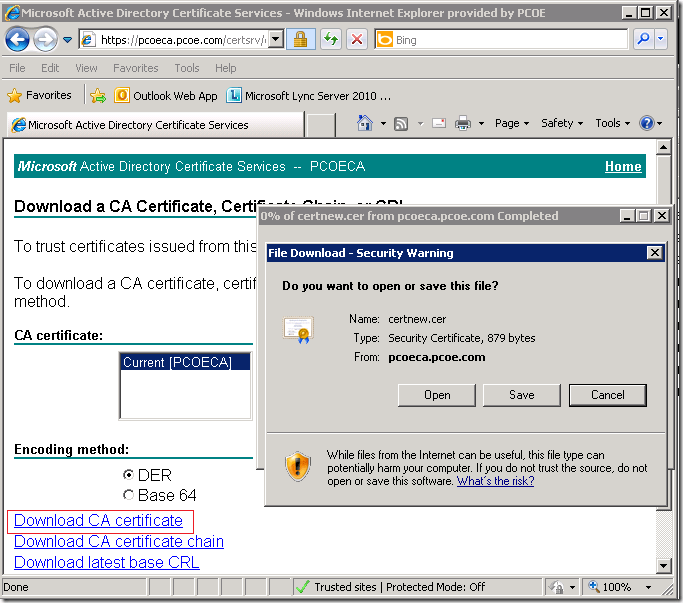Click Save in File Download dialog

tap(521, 395)
